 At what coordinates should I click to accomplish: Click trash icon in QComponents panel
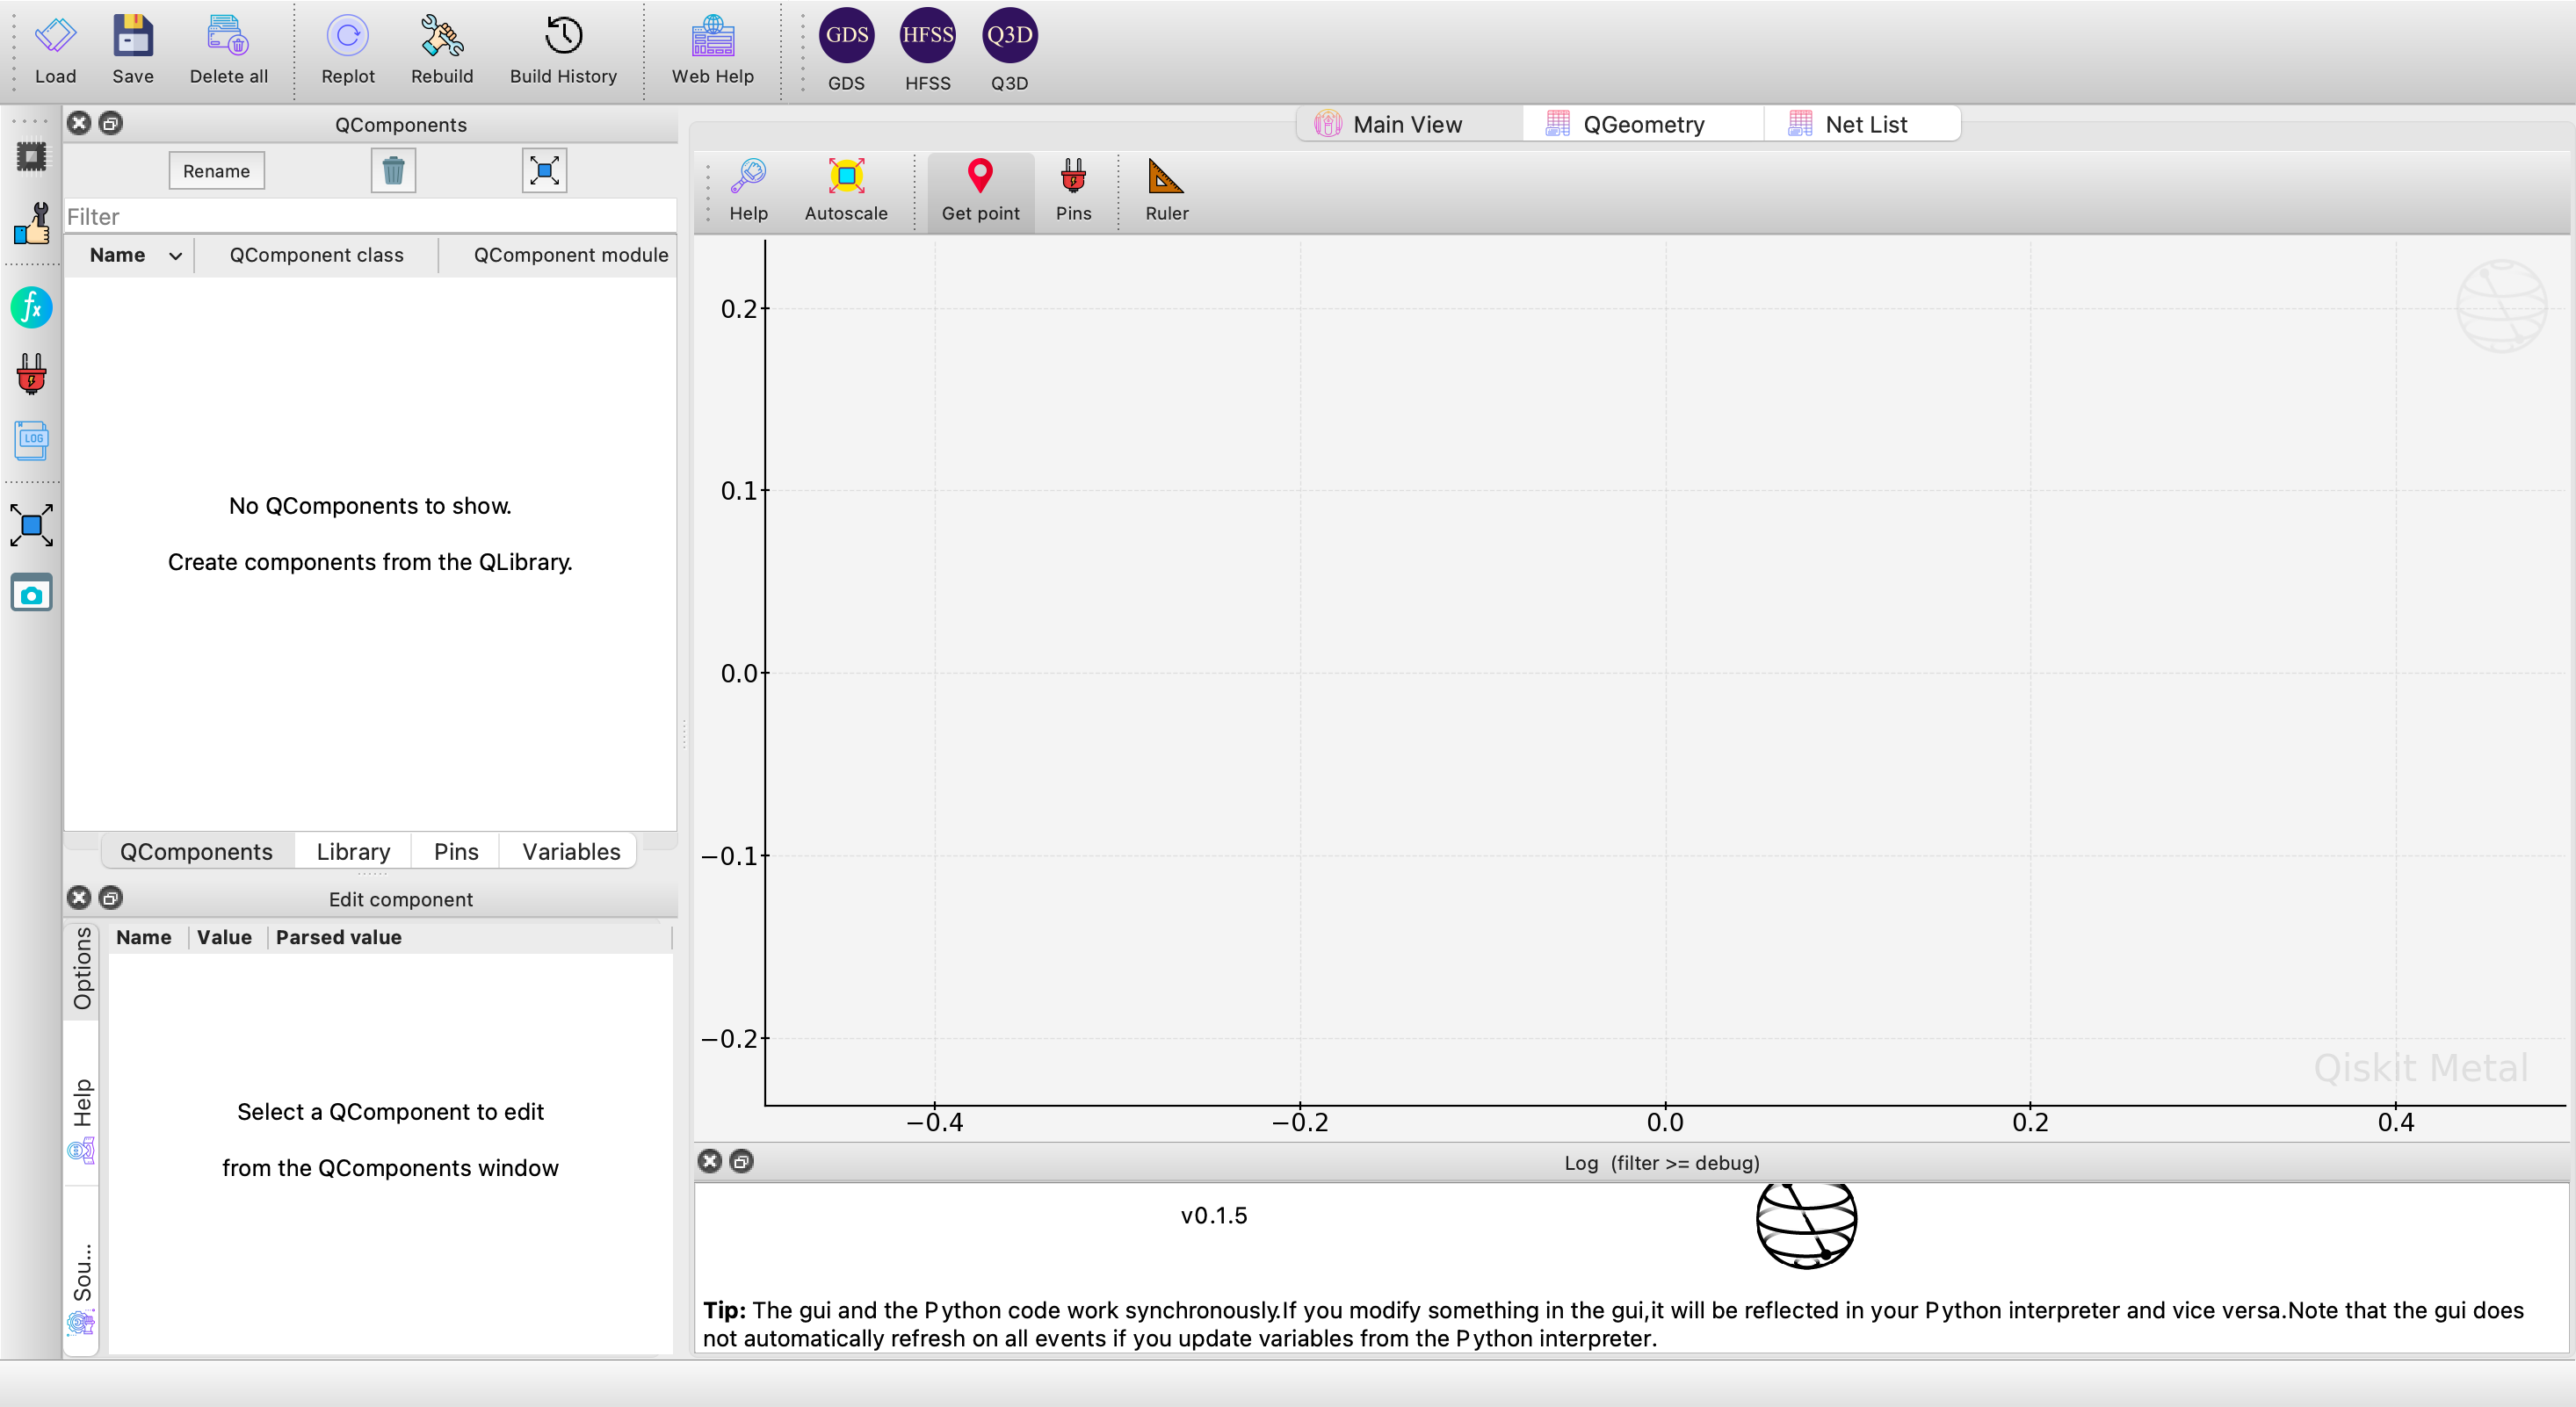tap(393, 171)
